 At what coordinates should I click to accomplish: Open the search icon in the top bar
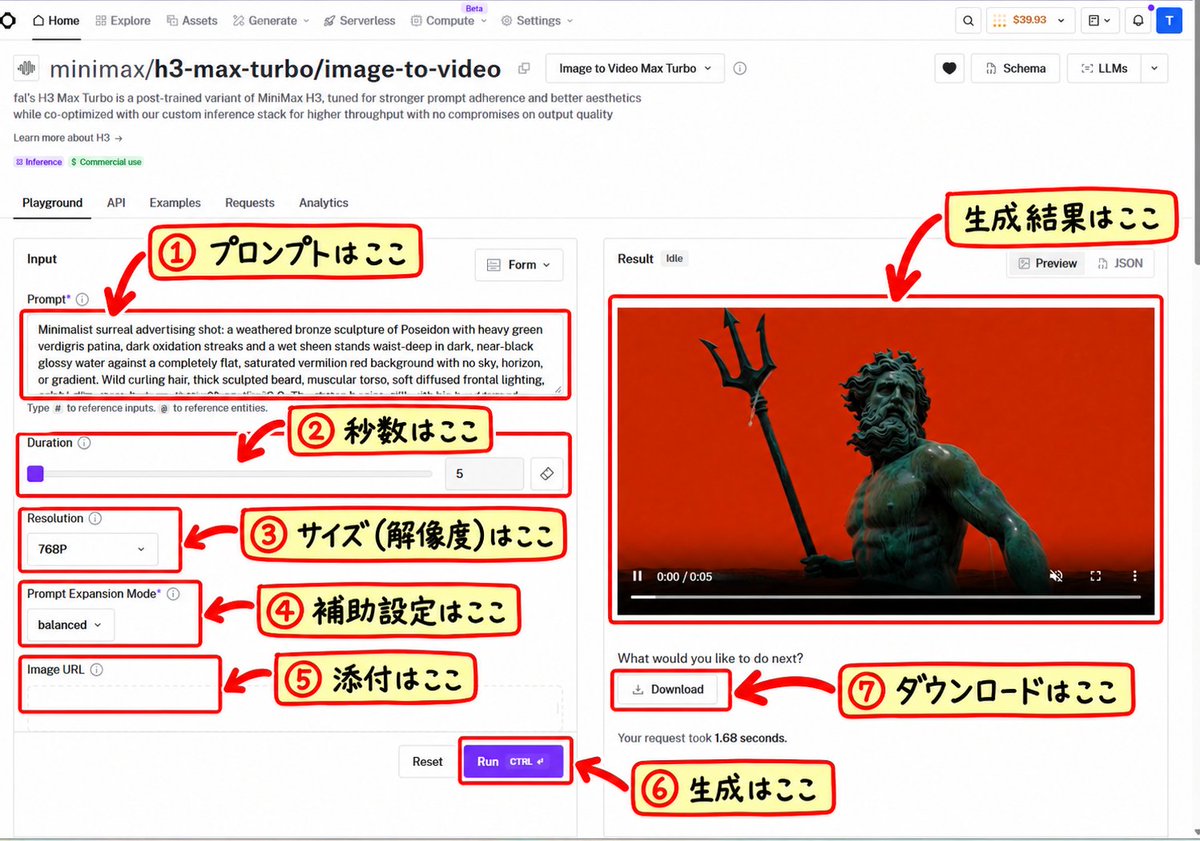tap(967, 20)
